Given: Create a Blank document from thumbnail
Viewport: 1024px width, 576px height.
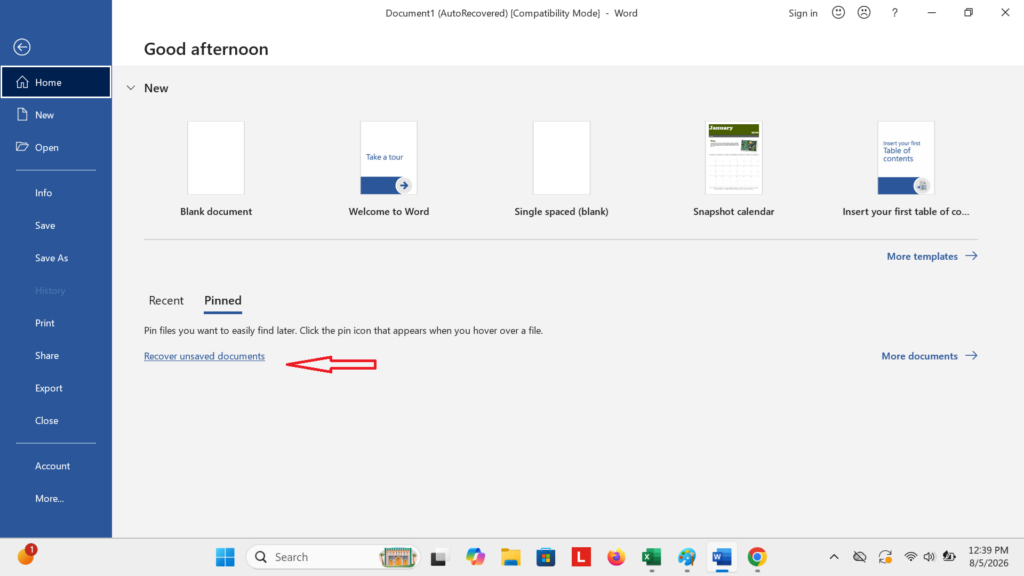Looking at the screenshot, I should point(216,158).
